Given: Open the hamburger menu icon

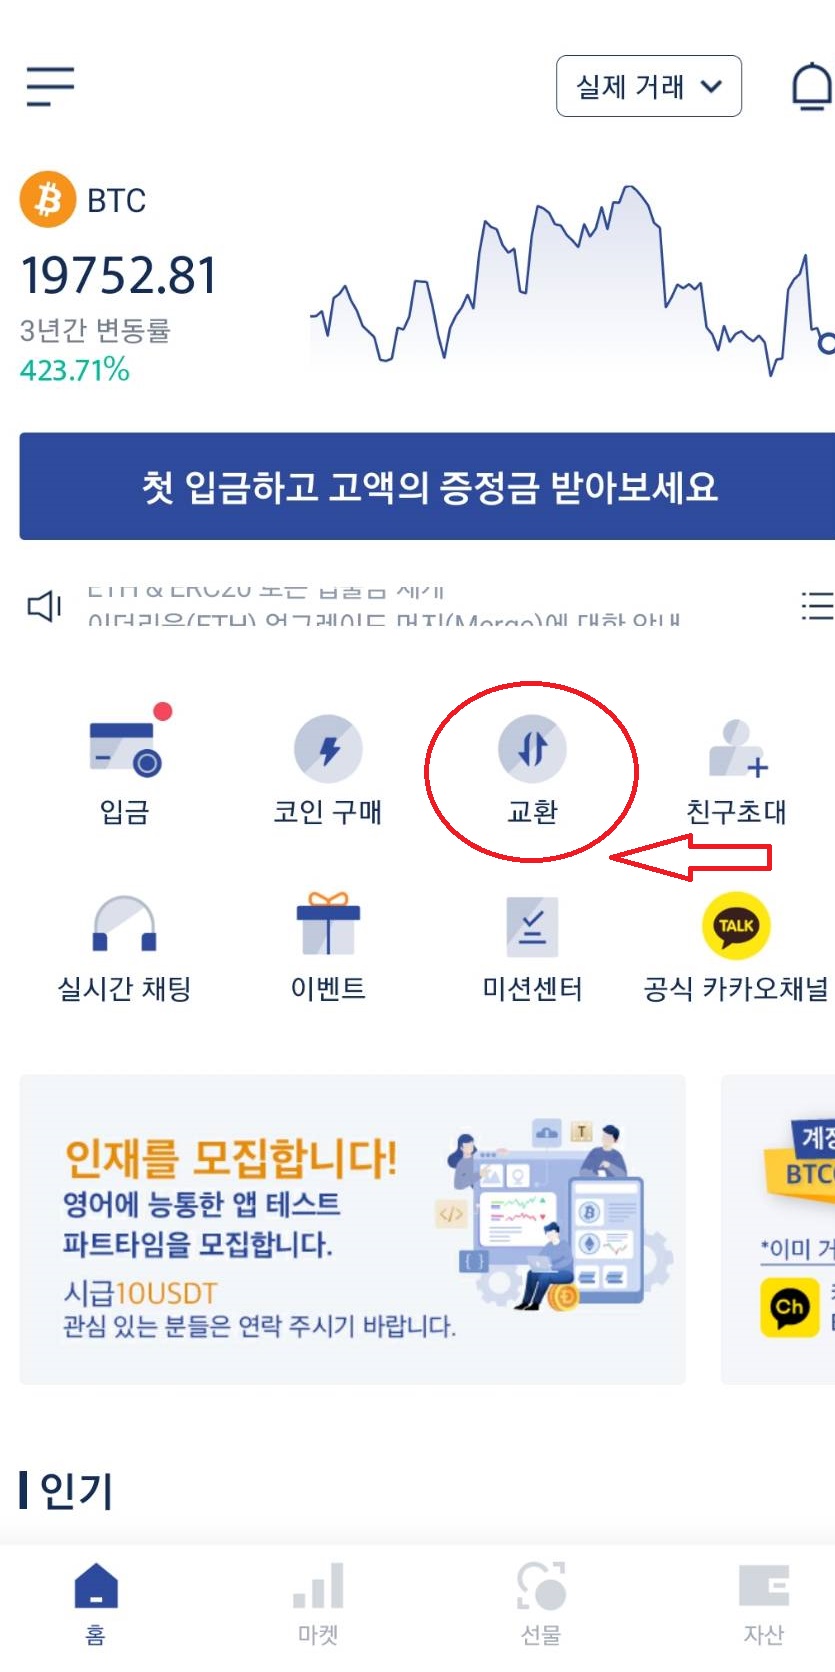Looking at the screenshot, I should click(x=50, y=86).
